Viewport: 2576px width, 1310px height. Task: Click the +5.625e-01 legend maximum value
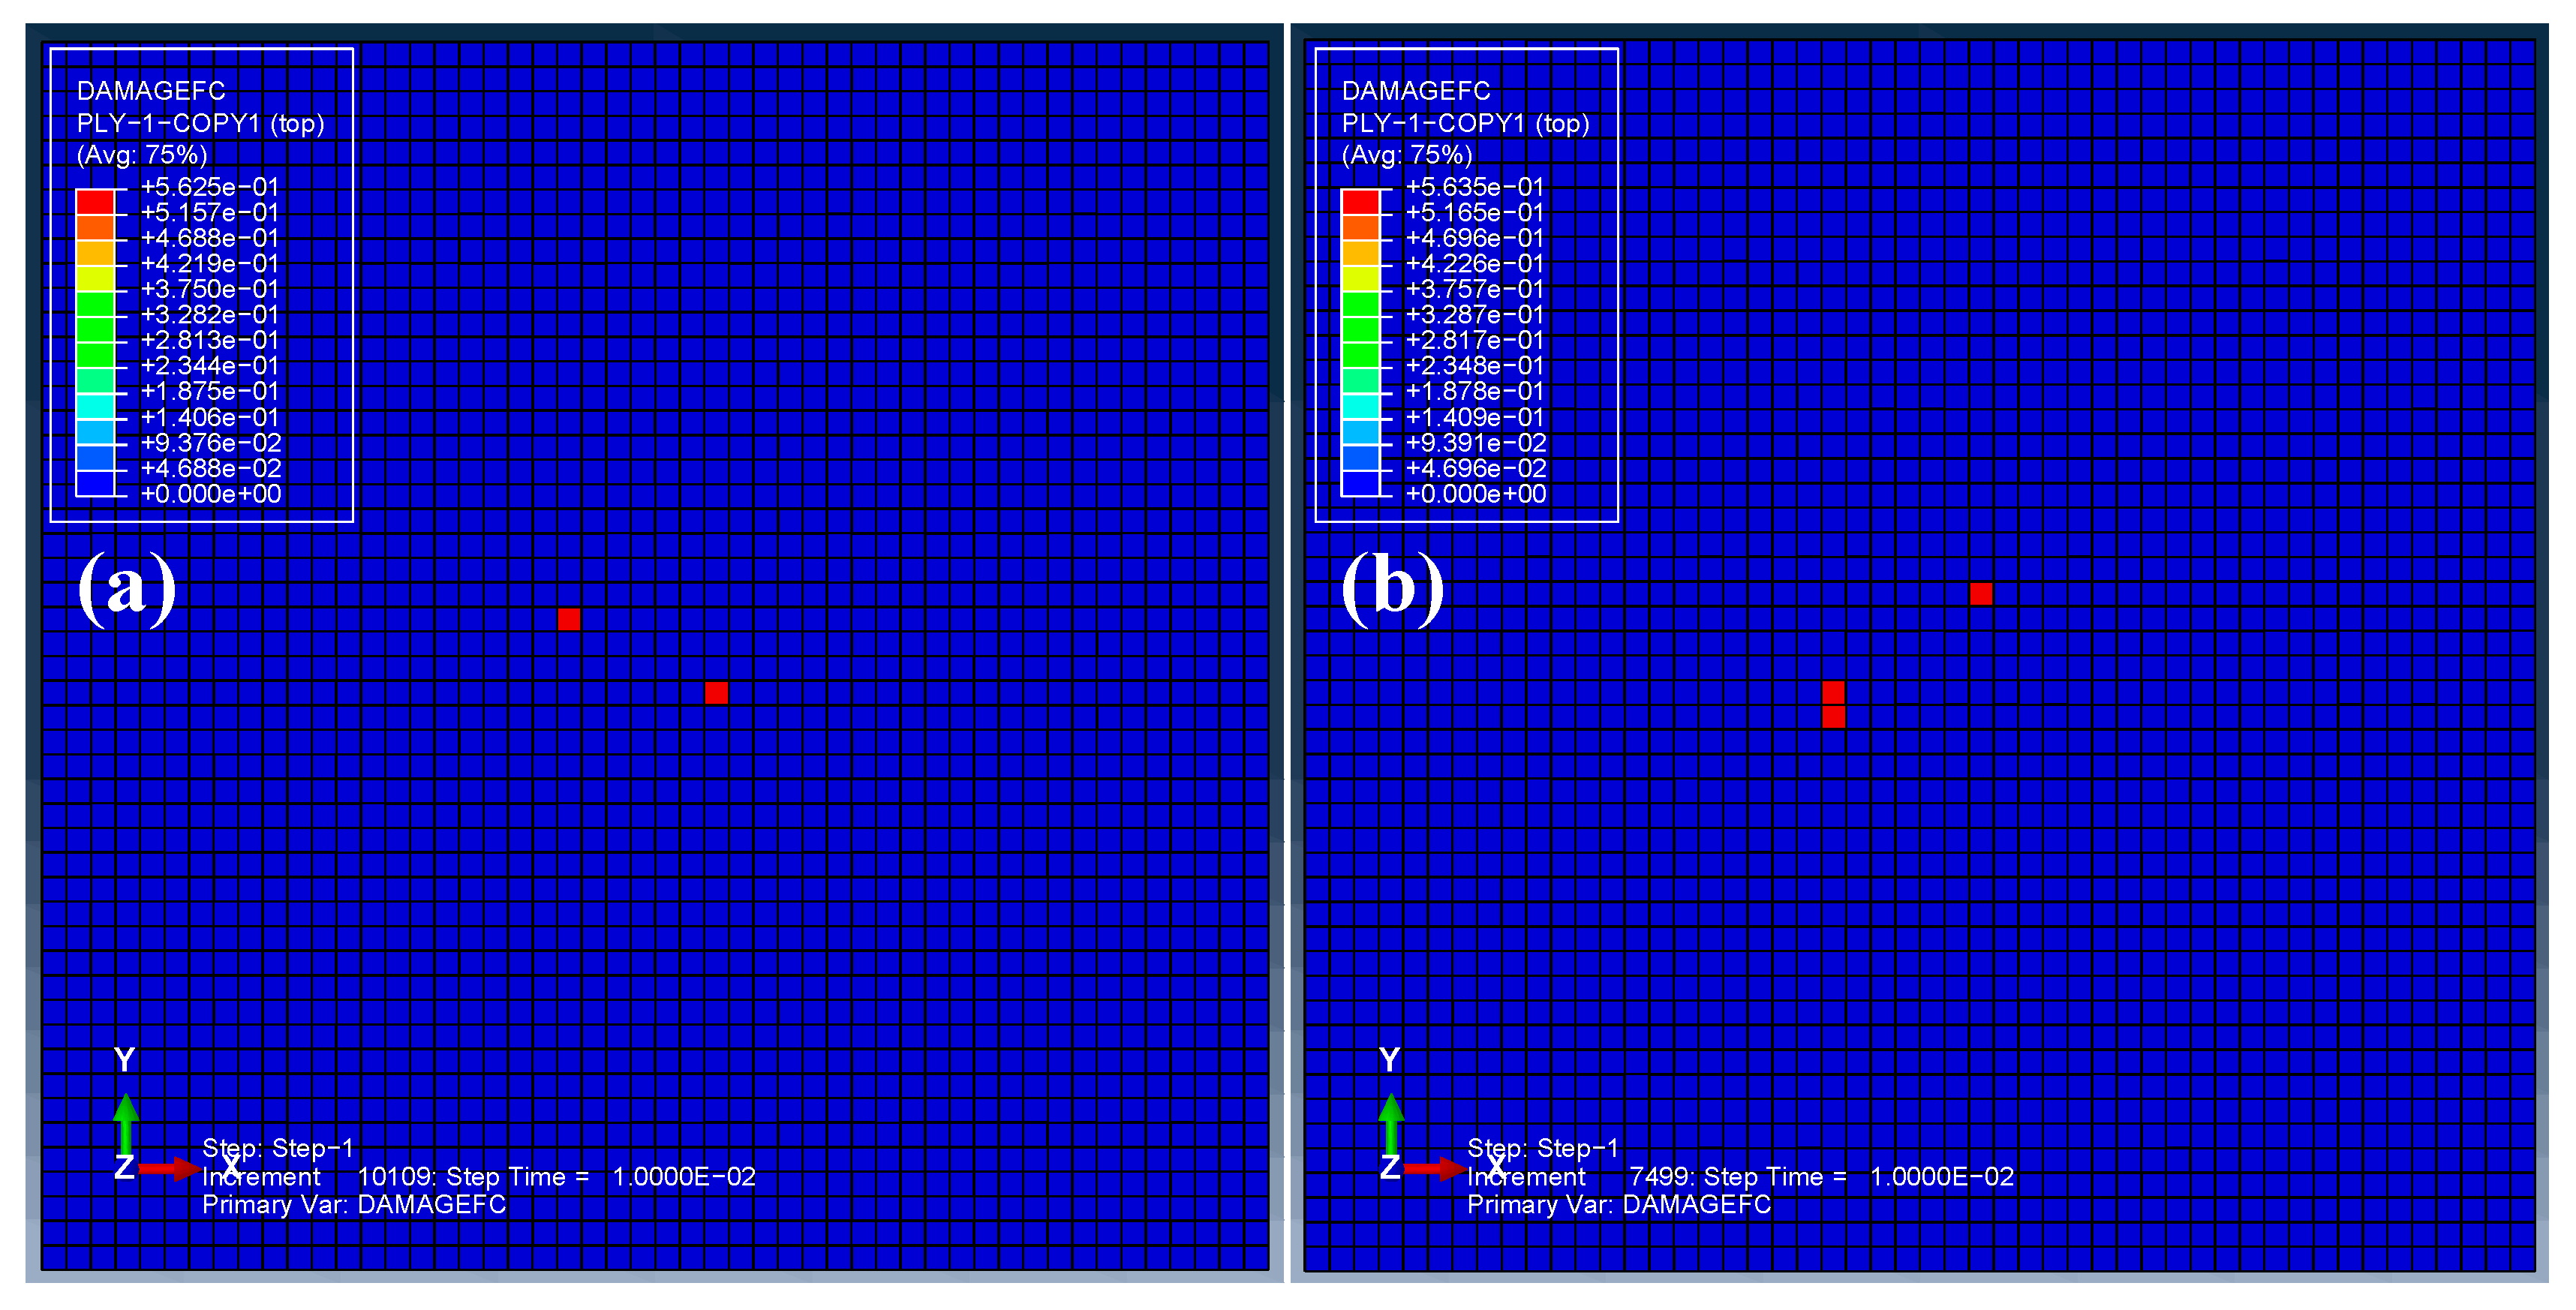[210, 187]
